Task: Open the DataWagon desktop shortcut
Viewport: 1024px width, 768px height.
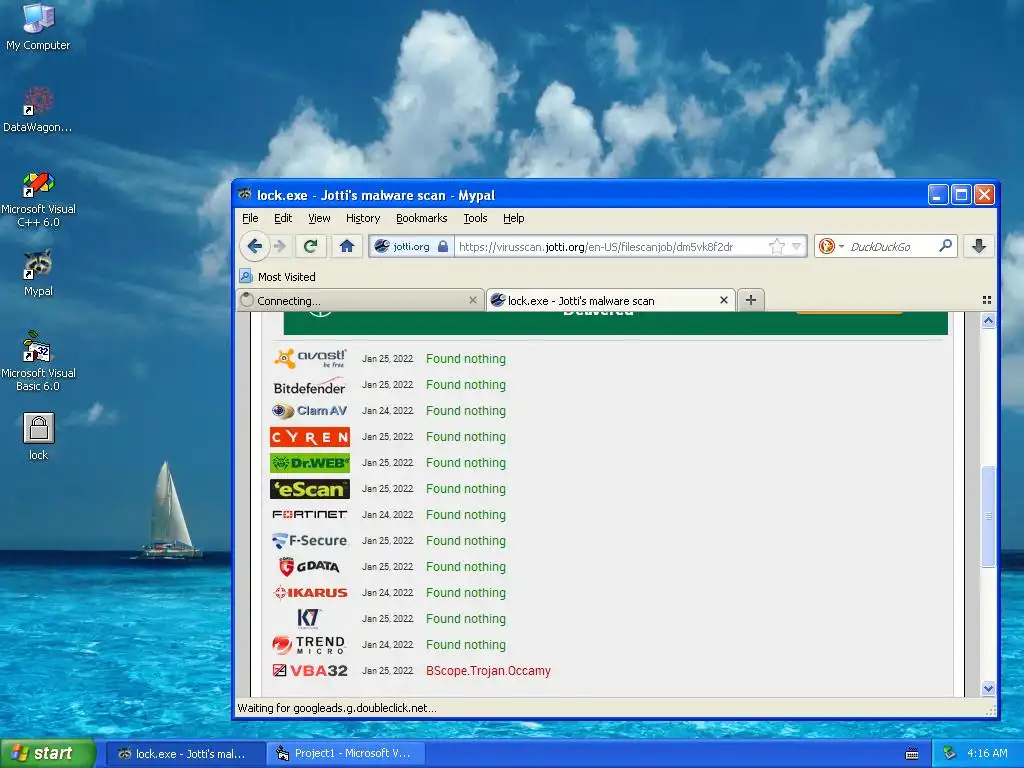Action: [x=38, y=109]
